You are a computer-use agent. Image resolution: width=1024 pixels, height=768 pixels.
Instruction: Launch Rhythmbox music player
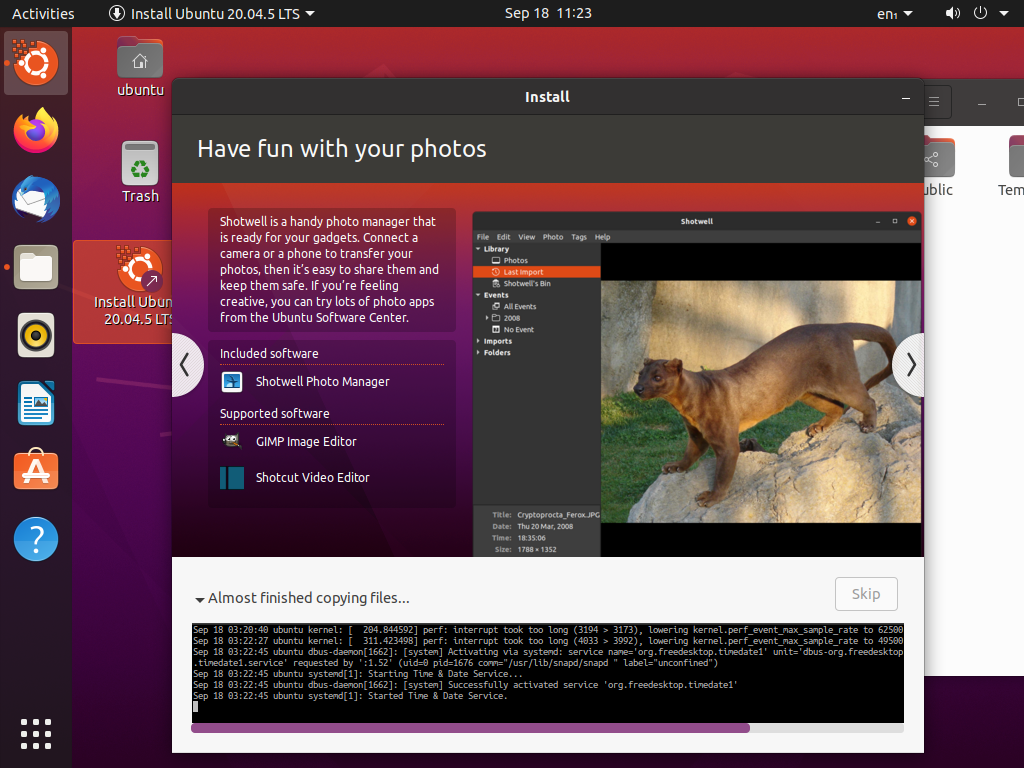click(36, 335)
